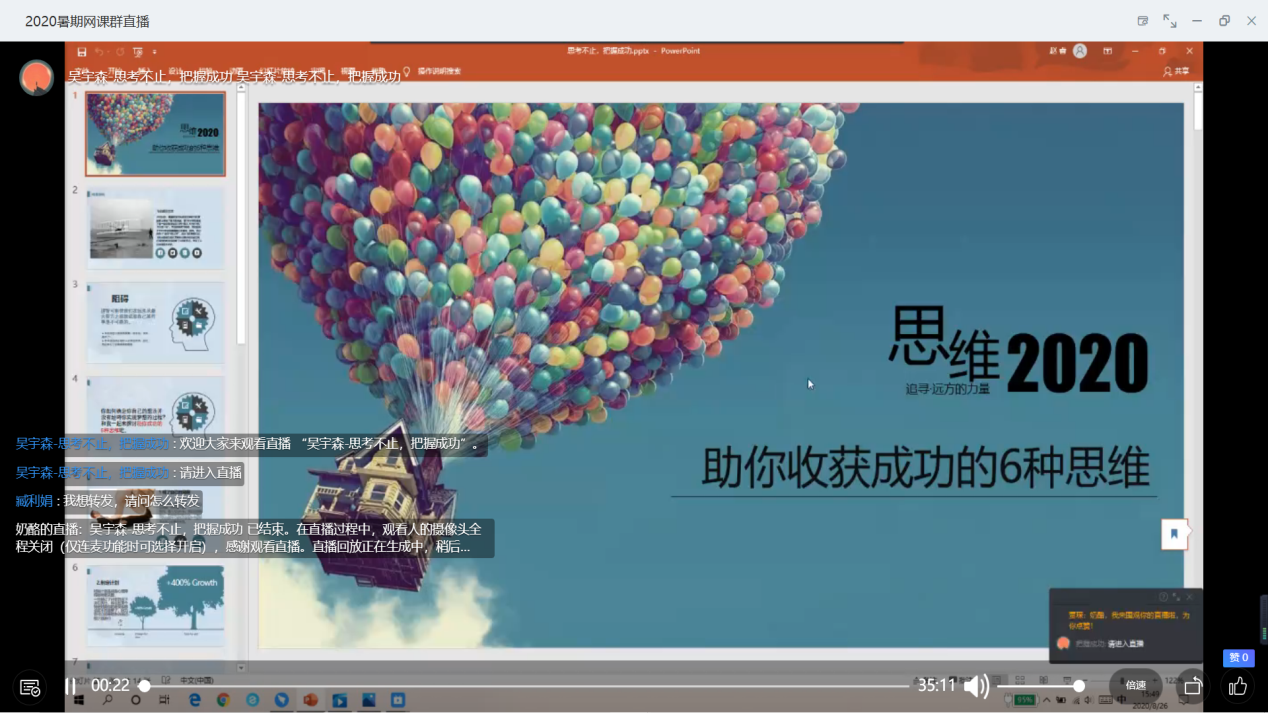The height and width of the screenshot is (713, 1268).
Task: Restore down the live player window
Action: click(1224, 21)
